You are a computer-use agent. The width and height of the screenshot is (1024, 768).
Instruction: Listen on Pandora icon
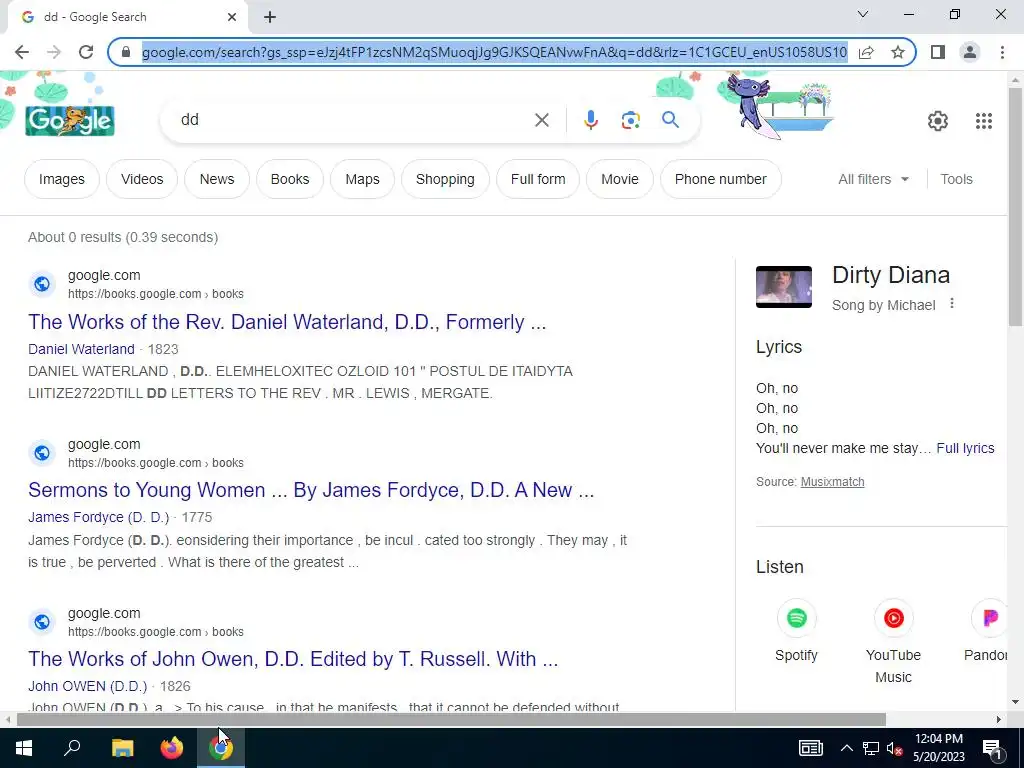click(990, 618)
